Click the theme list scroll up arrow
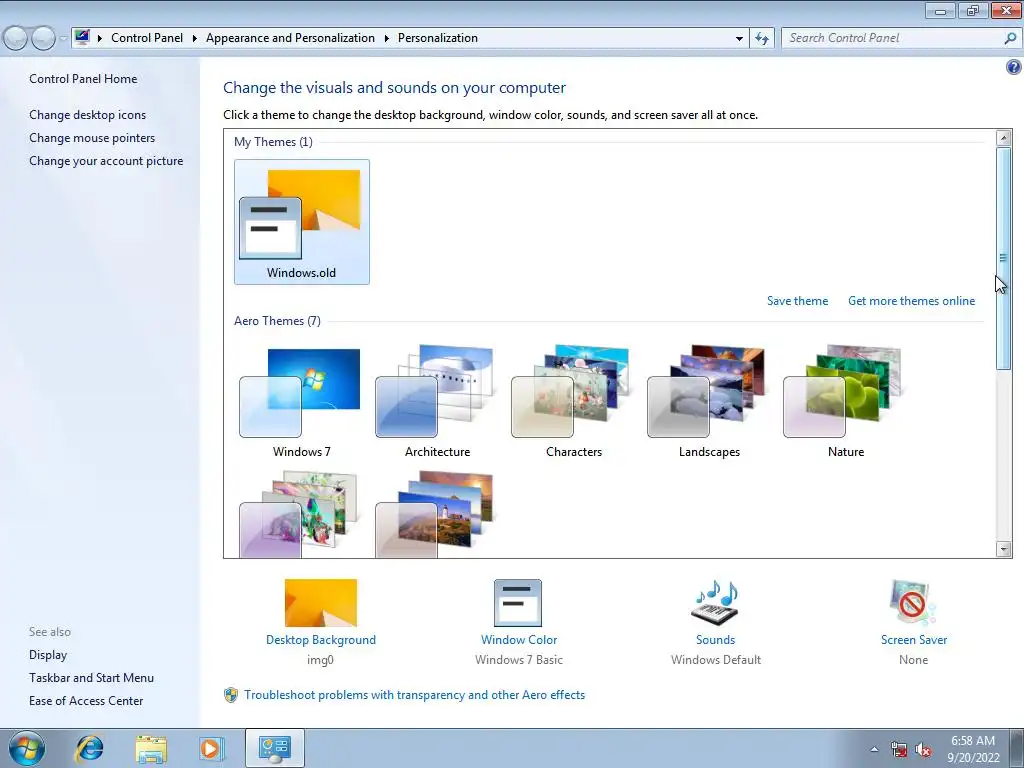This screenshot has height=768, width=1024. tap(1004, 138)
